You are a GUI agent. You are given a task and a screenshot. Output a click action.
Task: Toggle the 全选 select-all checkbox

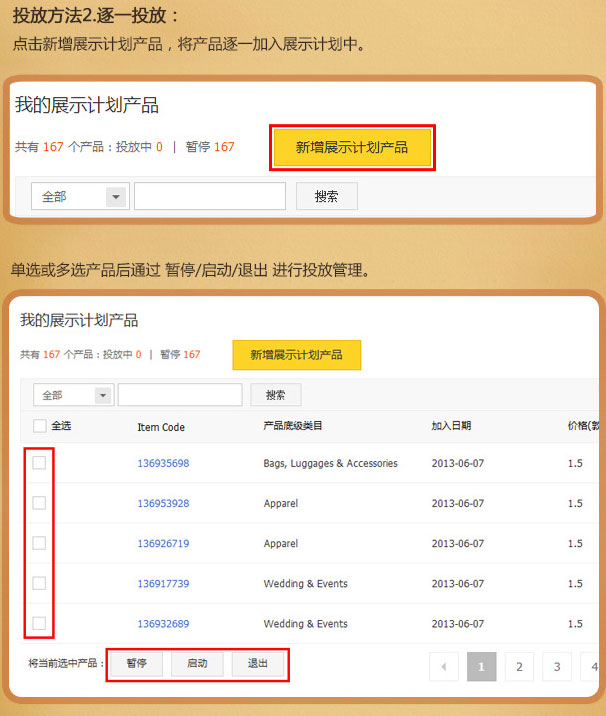pos(40,426)
